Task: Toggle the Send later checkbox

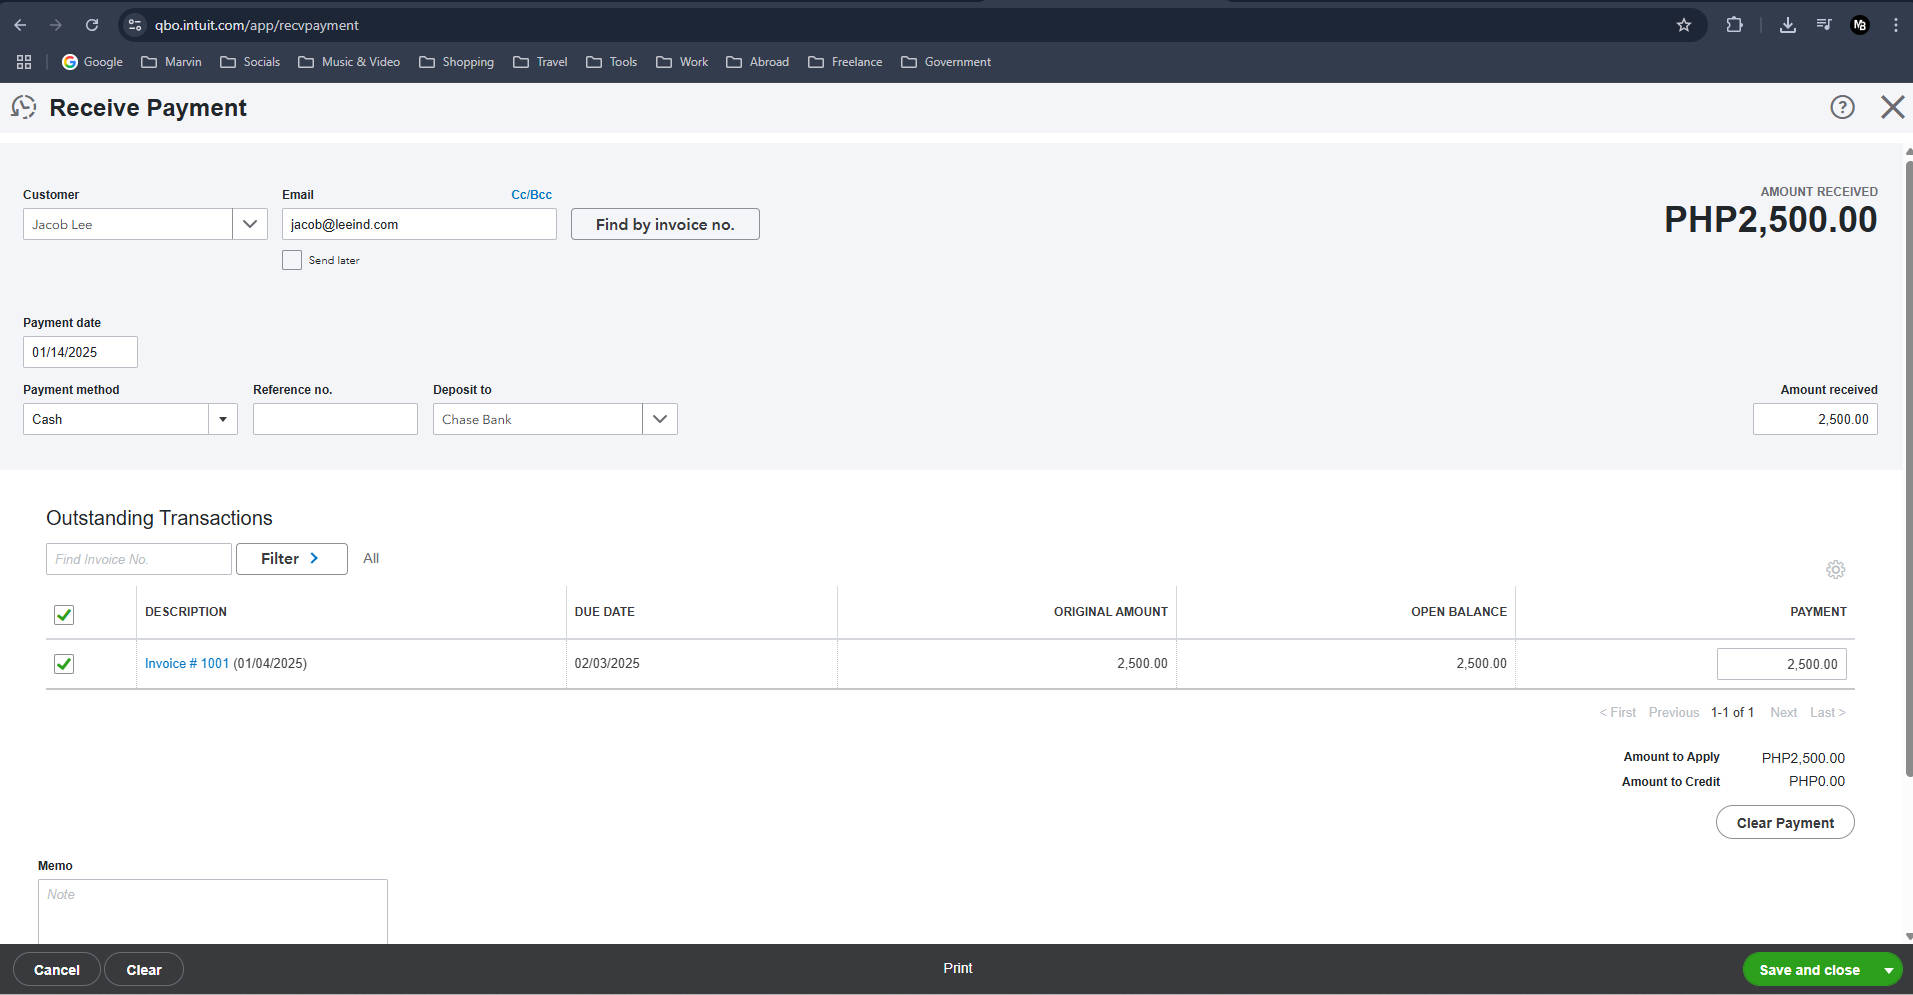Action: [x=292, y=260]
